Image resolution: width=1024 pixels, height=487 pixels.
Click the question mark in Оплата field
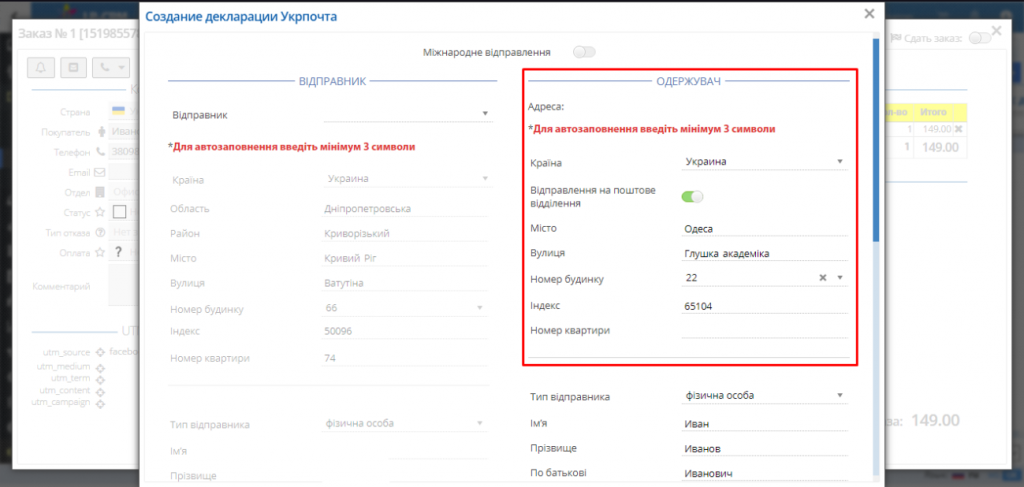[119, 252]
